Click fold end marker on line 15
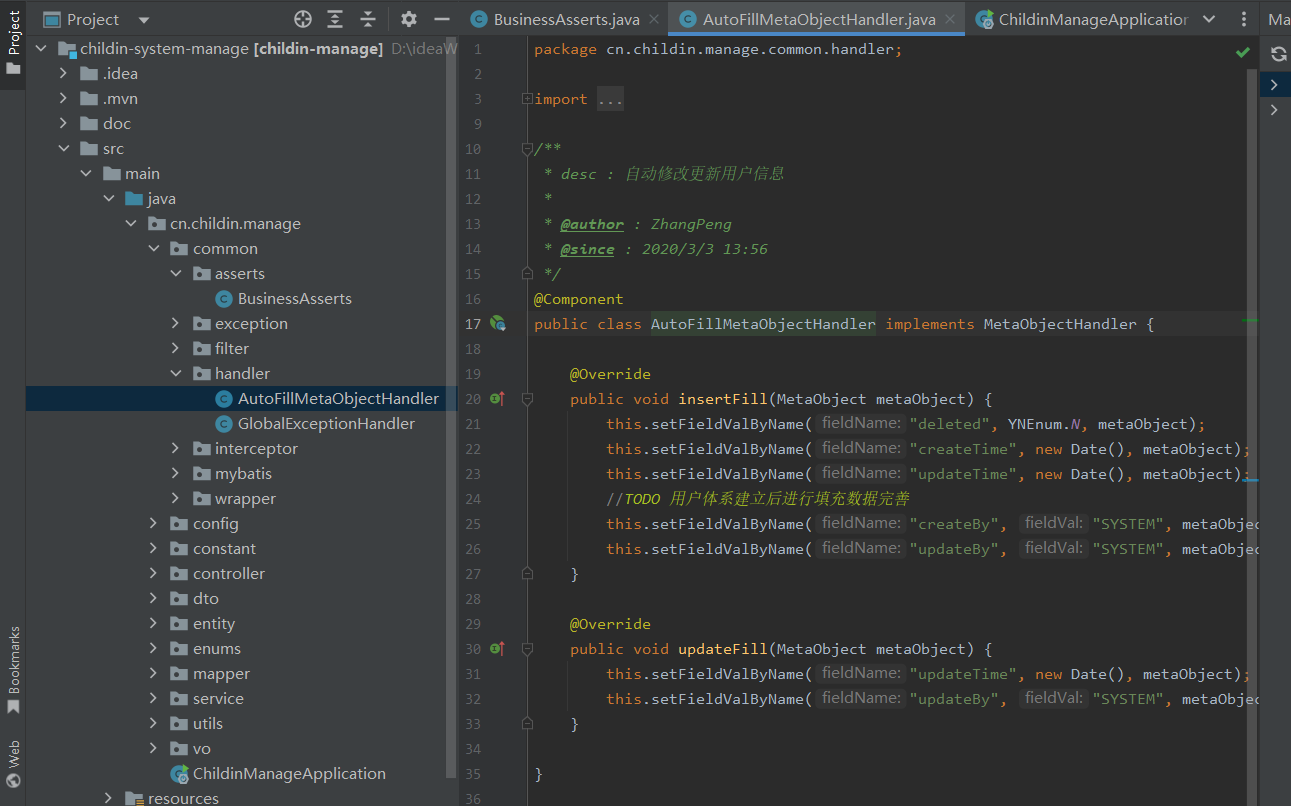 (527, 274)
